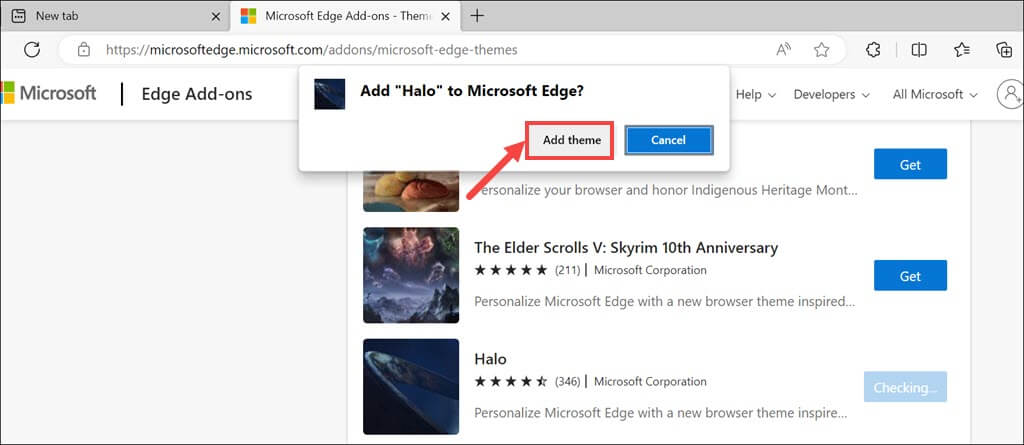Open the Halo theme title
The width and height of the screenshot is (1024, 445).
490,359
